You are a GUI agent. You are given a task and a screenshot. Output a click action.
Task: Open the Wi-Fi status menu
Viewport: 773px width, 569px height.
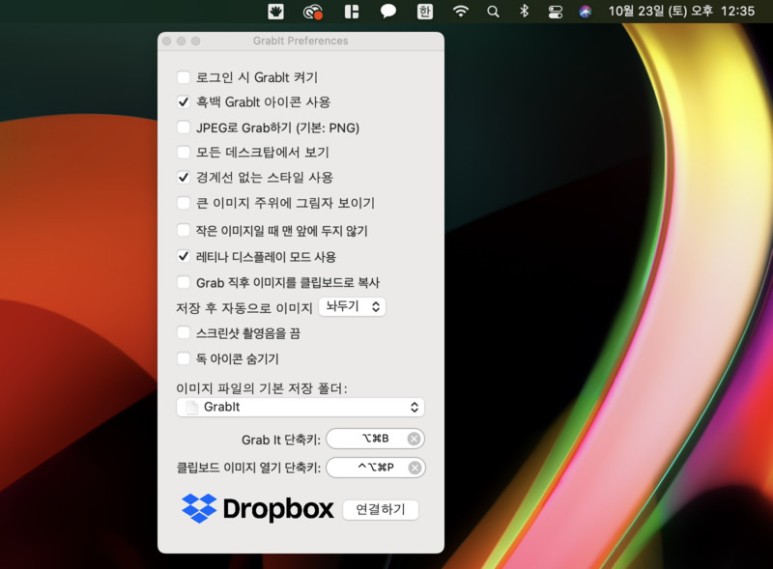point(460,11)
